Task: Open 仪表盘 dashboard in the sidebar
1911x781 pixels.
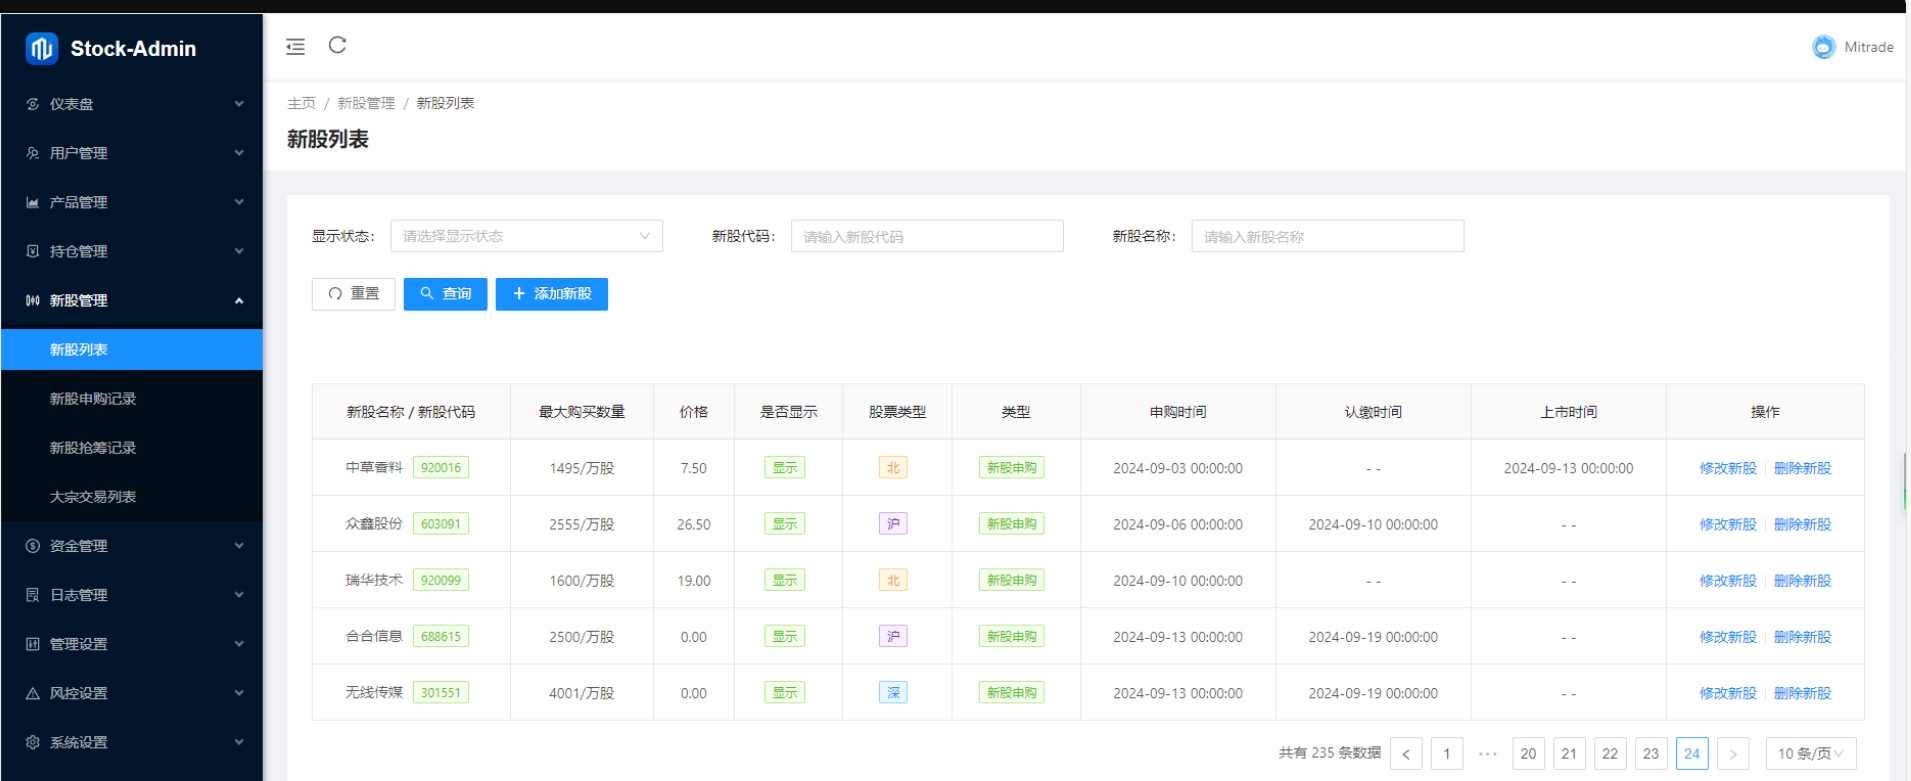Action: pos(131,104)
